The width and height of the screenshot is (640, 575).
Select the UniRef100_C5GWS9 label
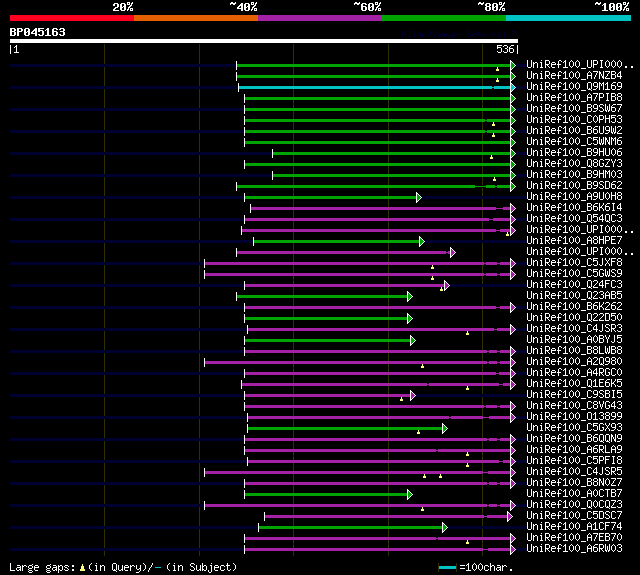click(574, 274)
